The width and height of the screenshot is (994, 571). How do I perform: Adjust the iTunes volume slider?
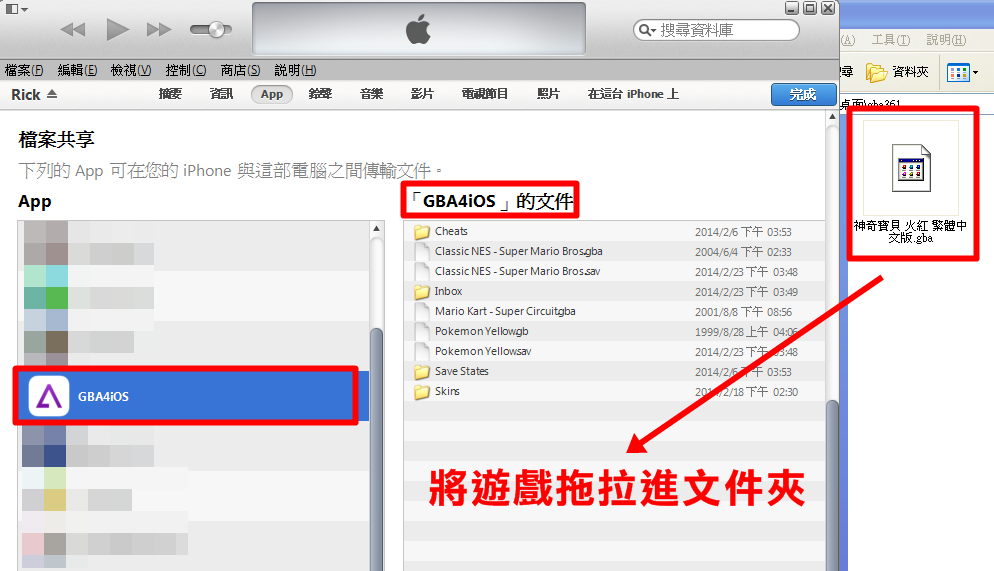pos(211,29)
